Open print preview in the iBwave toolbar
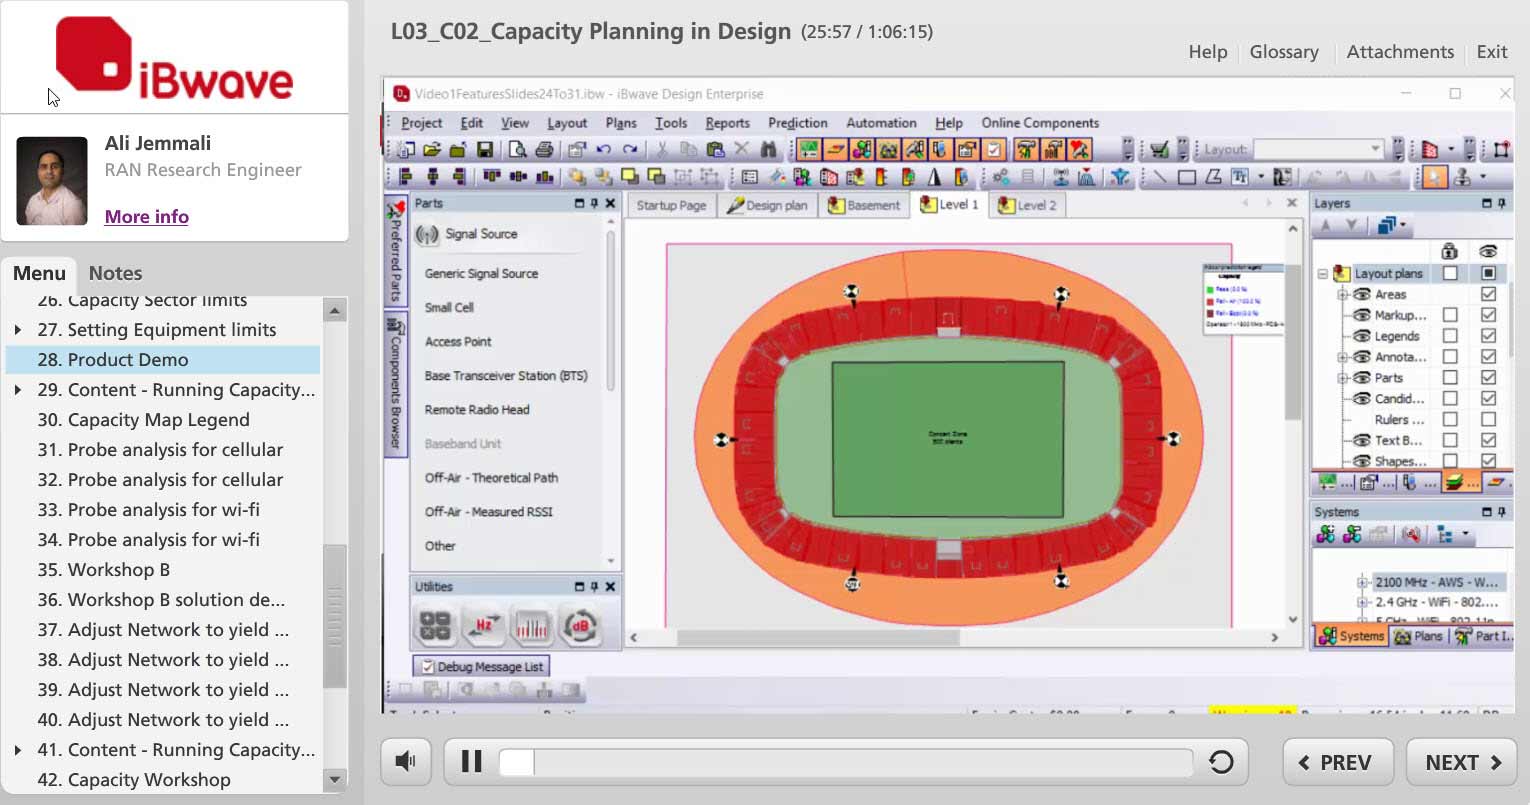This screenshot has height=805, width=1530. tap(517, 150)
